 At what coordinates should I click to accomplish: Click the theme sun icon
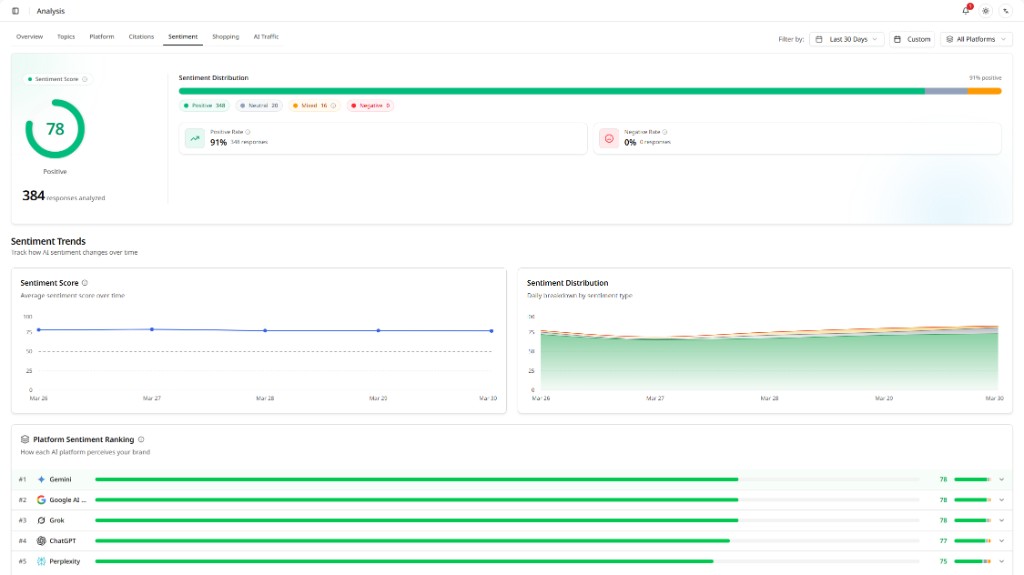(985, 11)
